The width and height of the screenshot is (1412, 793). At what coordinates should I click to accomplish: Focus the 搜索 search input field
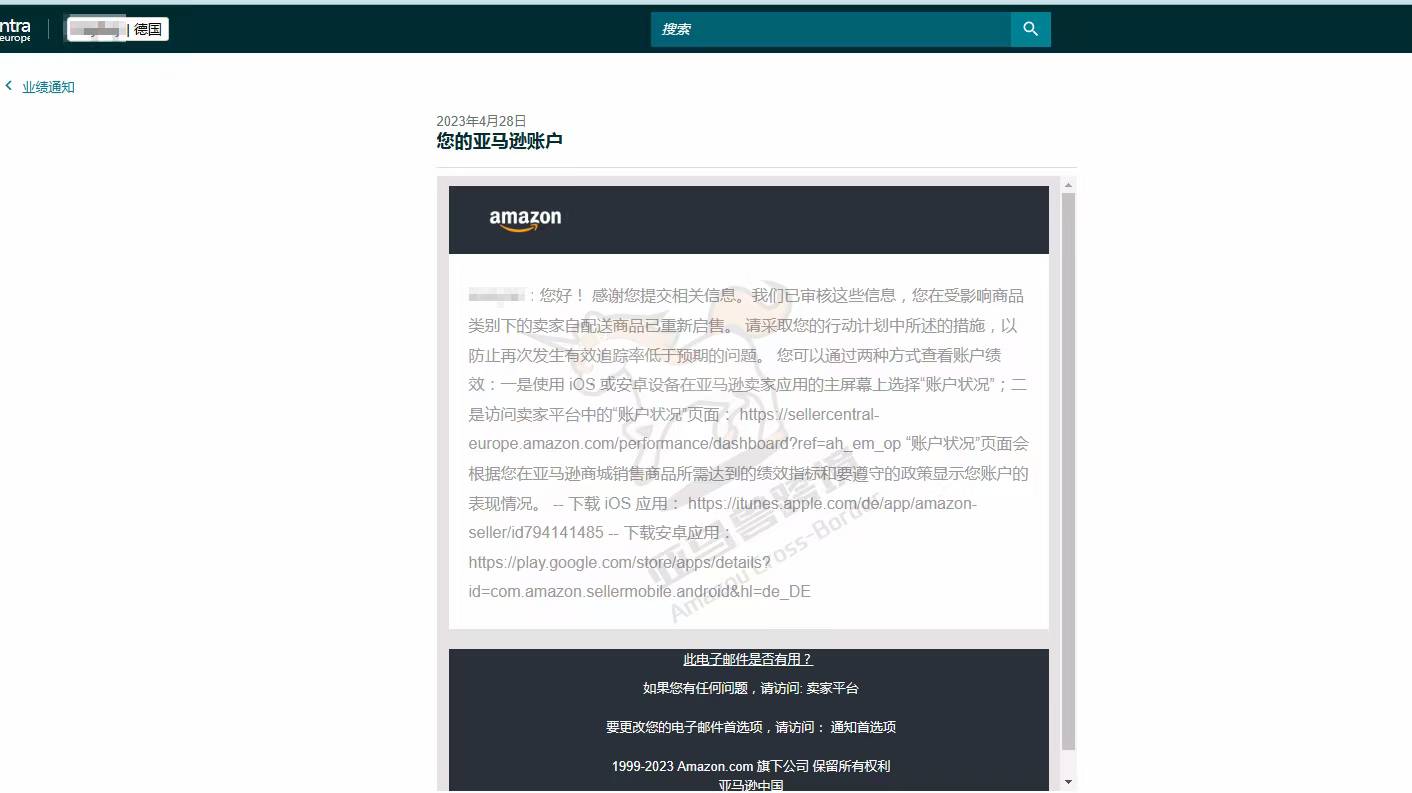(831, 29)
